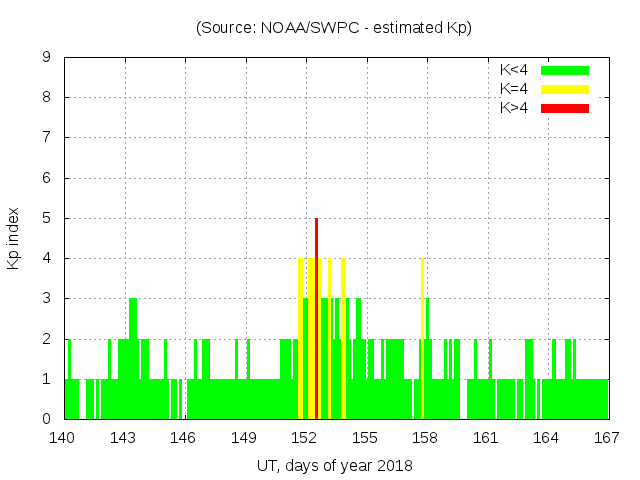Select the K>4 legend label text

click(x=514, y=107)
